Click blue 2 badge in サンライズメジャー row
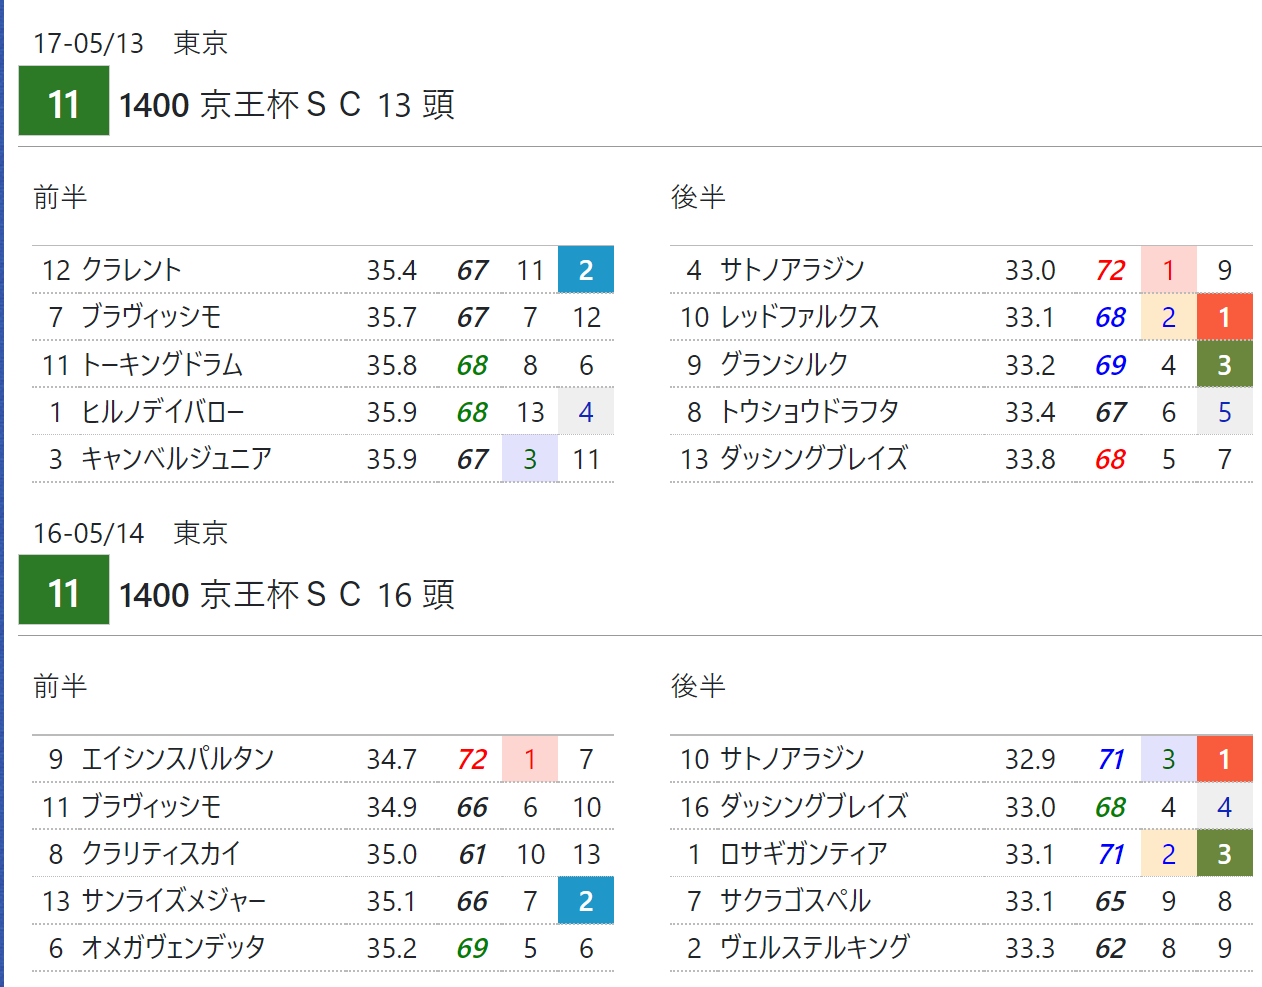 (x=585, y=901)
